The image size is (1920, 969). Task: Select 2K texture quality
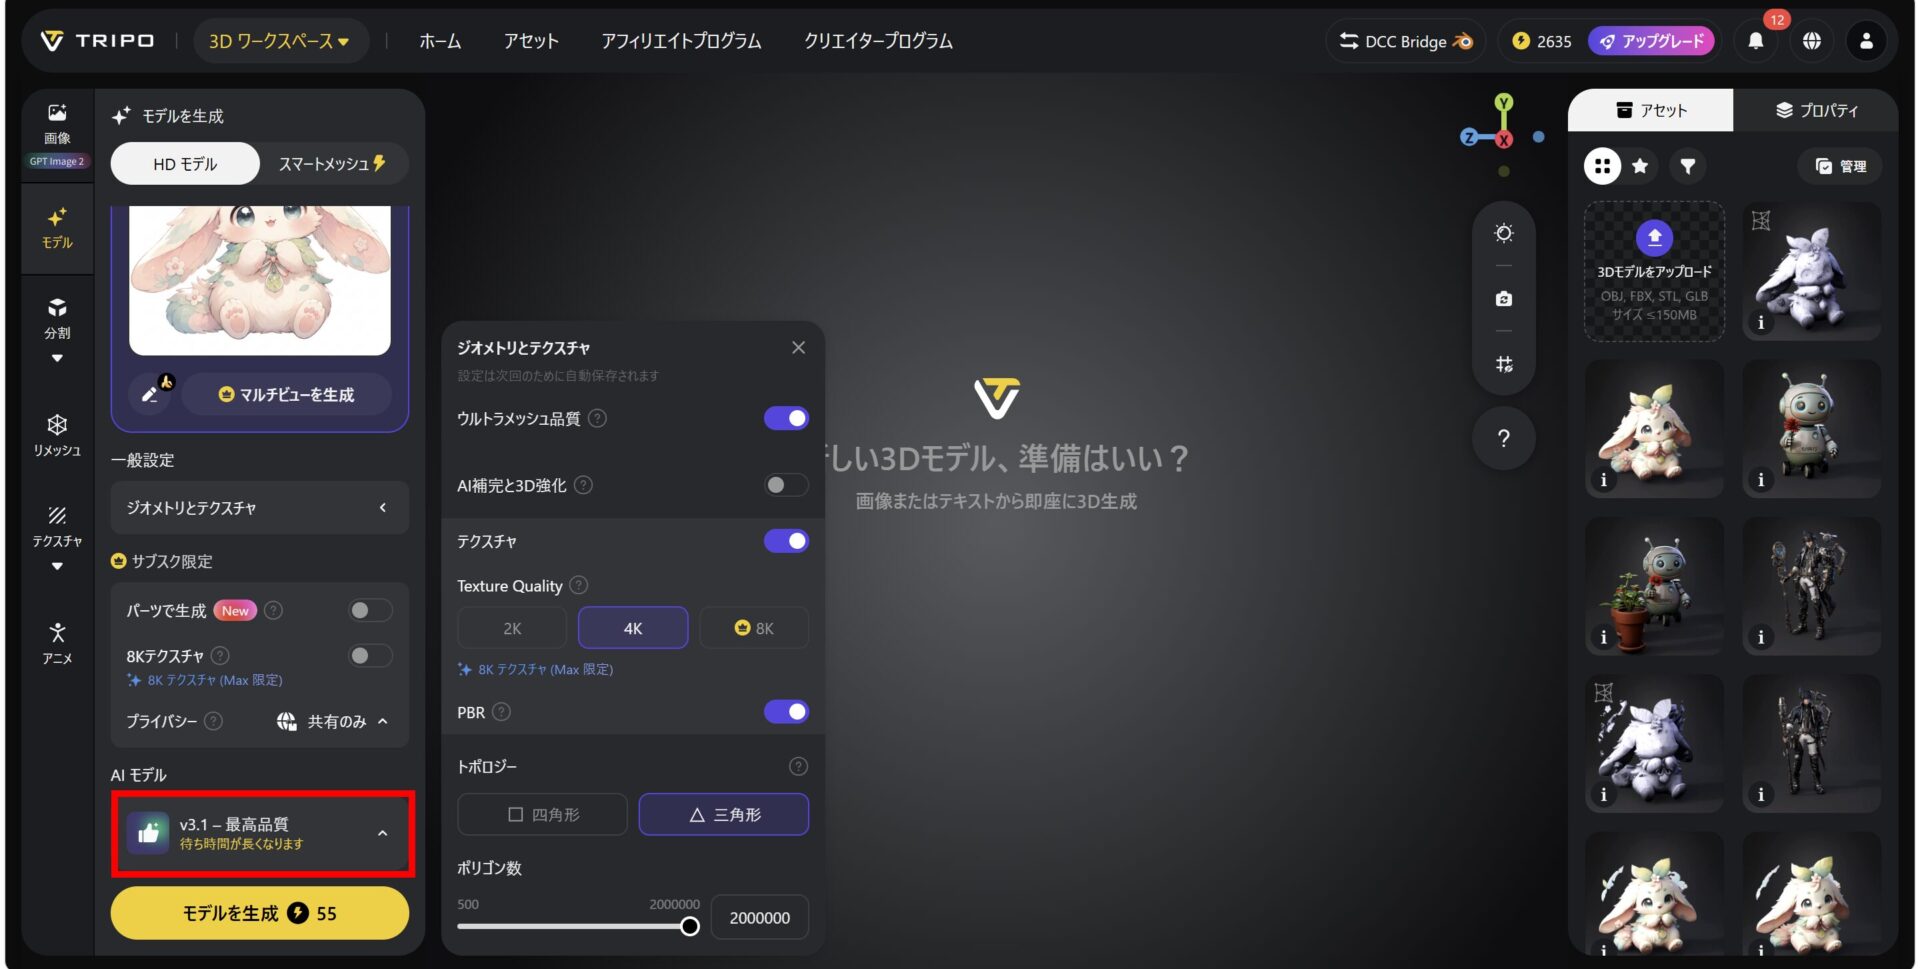pyautogui.click(x=512, y=628)
